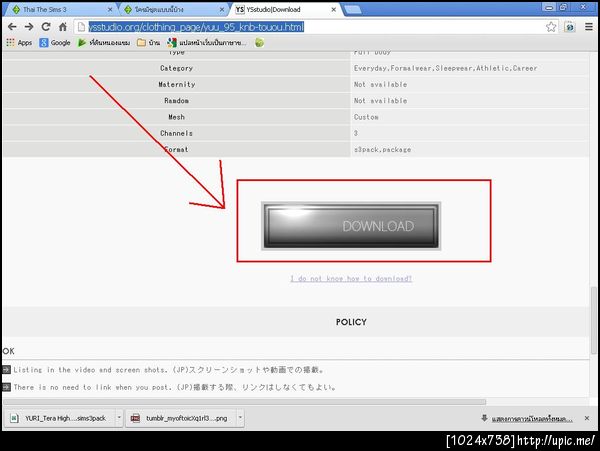600x451 pixels.
Task: Reload the page with the refresh icon
Action: 46,26
